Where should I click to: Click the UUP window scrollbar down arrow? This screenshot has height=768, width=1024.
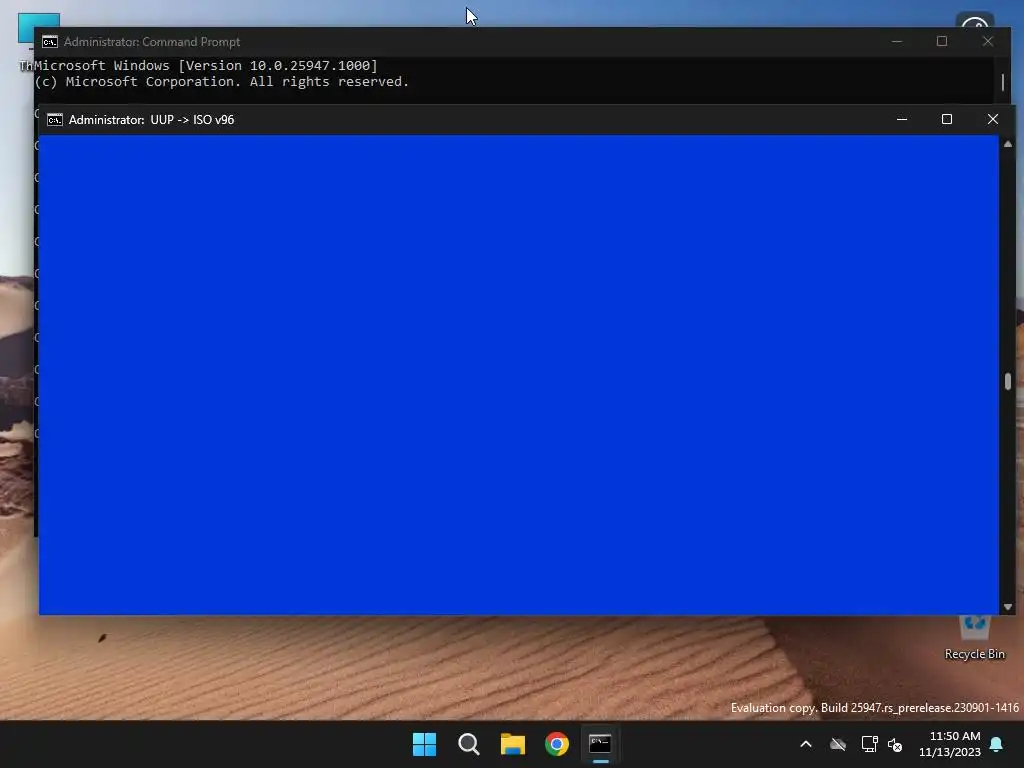coord(1008,607)
